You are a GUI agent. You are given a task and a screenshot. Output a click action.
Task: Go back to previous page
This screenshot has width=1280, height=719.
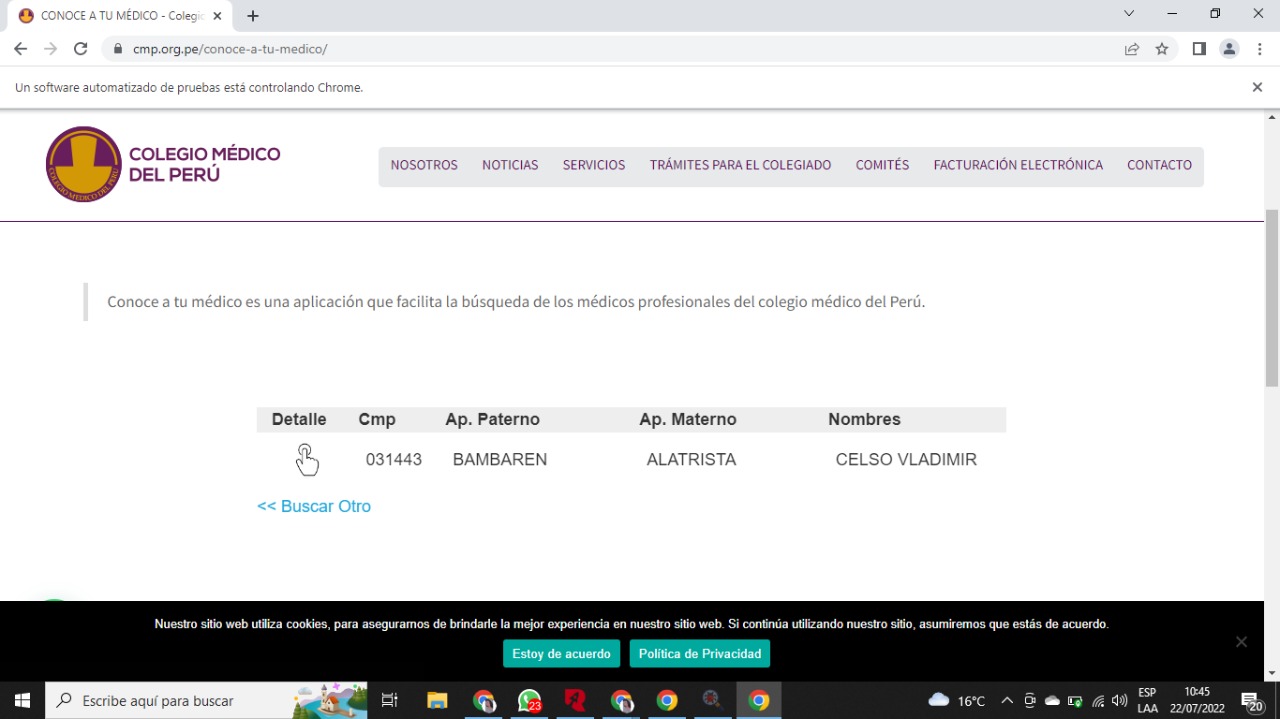pyautogui.click(x=20, y=49)
